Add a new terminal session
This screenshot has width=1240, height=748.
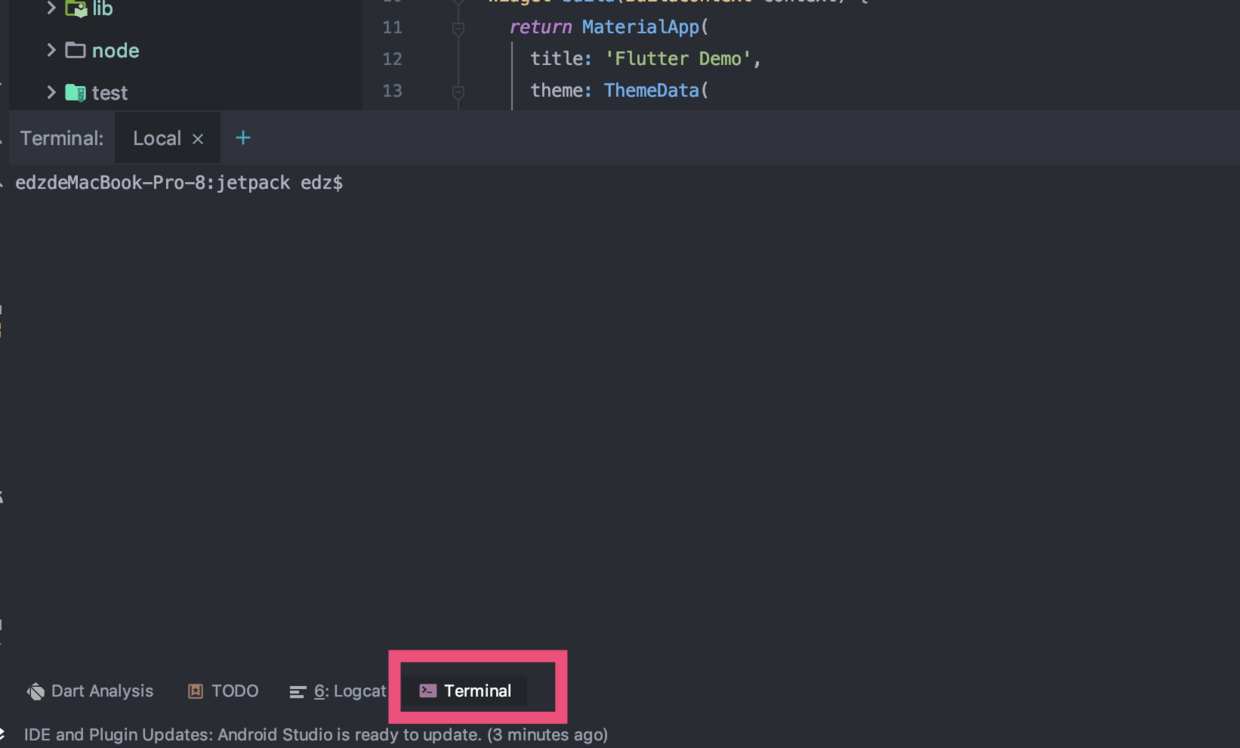click(x=243, y=138)
